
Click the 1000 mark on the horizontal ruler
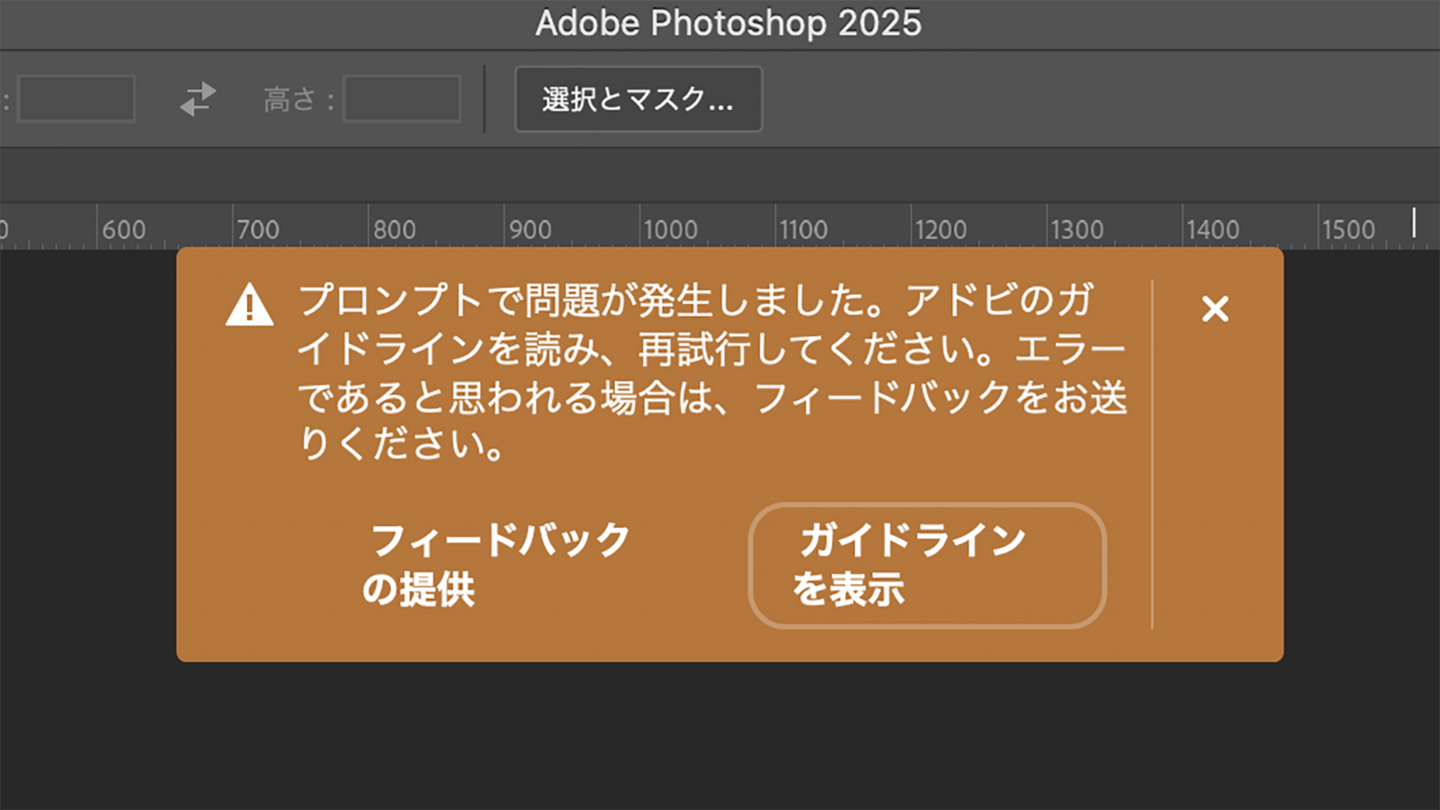click(x=670, y=230)
